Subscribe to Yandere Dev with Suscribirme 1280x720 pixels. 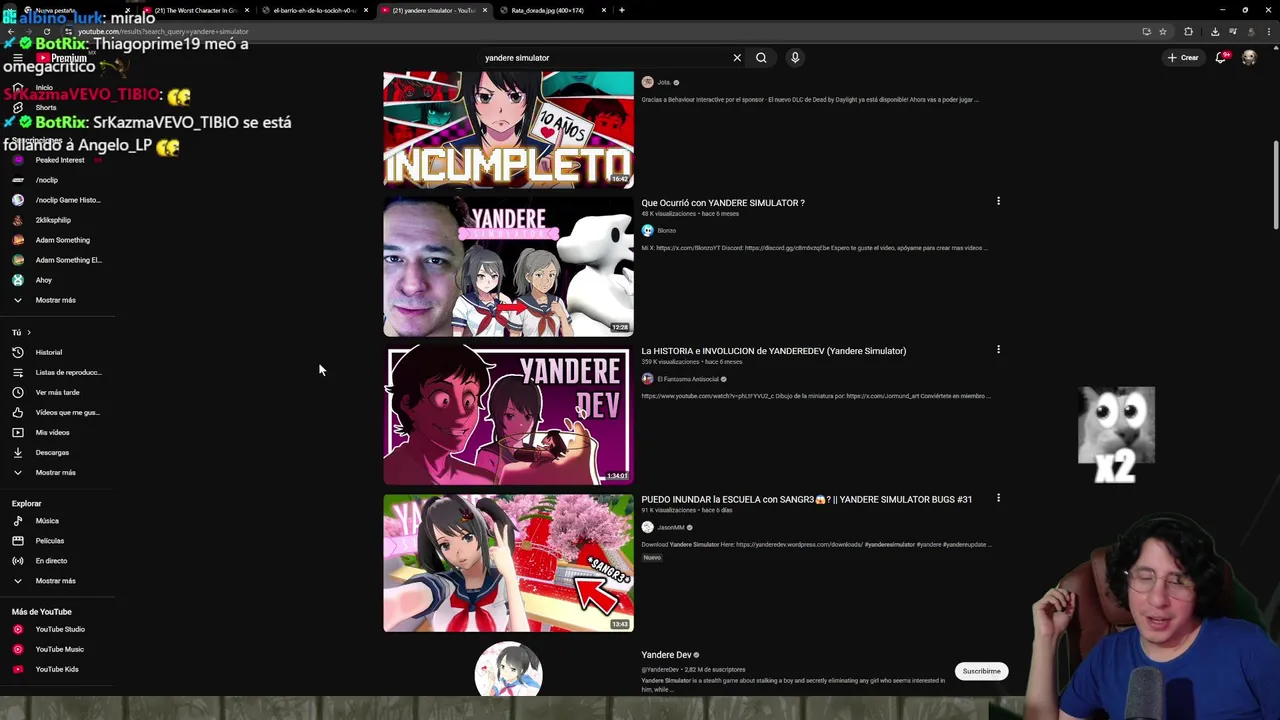[981, 671]
